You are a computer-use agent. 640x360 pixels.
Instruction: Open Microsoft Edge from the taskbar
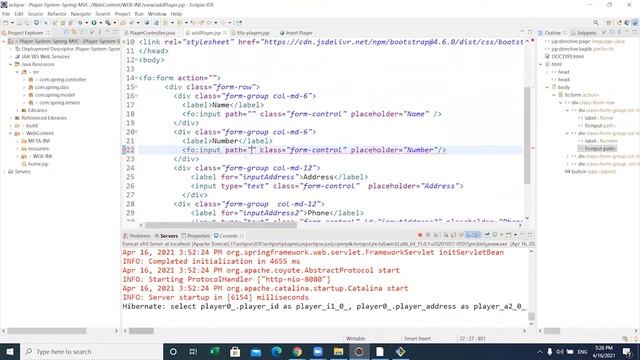[276, 351]
